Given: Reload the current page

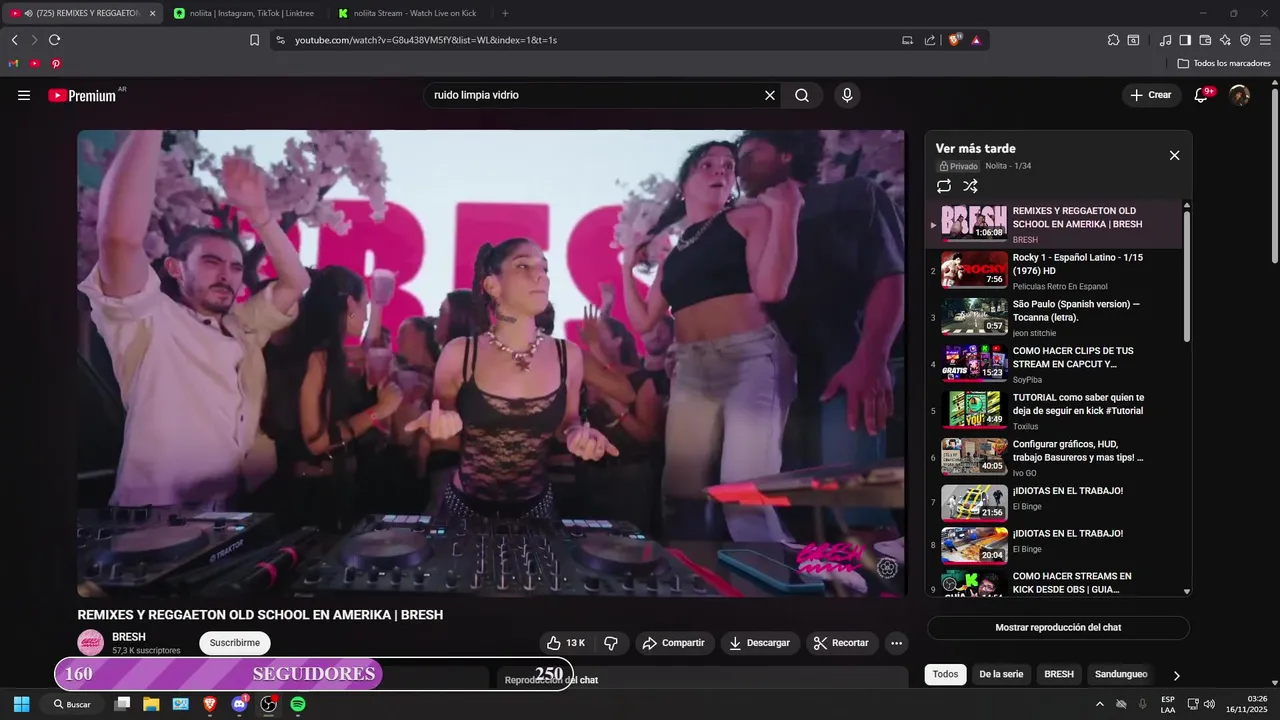Looking at the screenshot, I should (54, 40).
